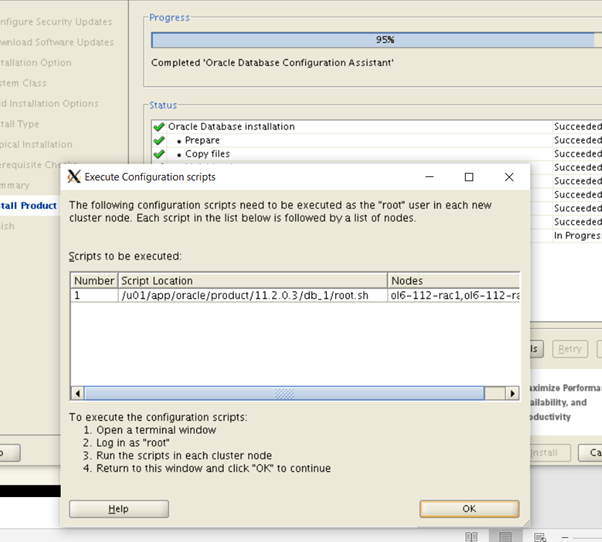Maximize the Execute Configuration scripts dialog
The height and width of the screenshot is (542, 602).
(468, 177)
